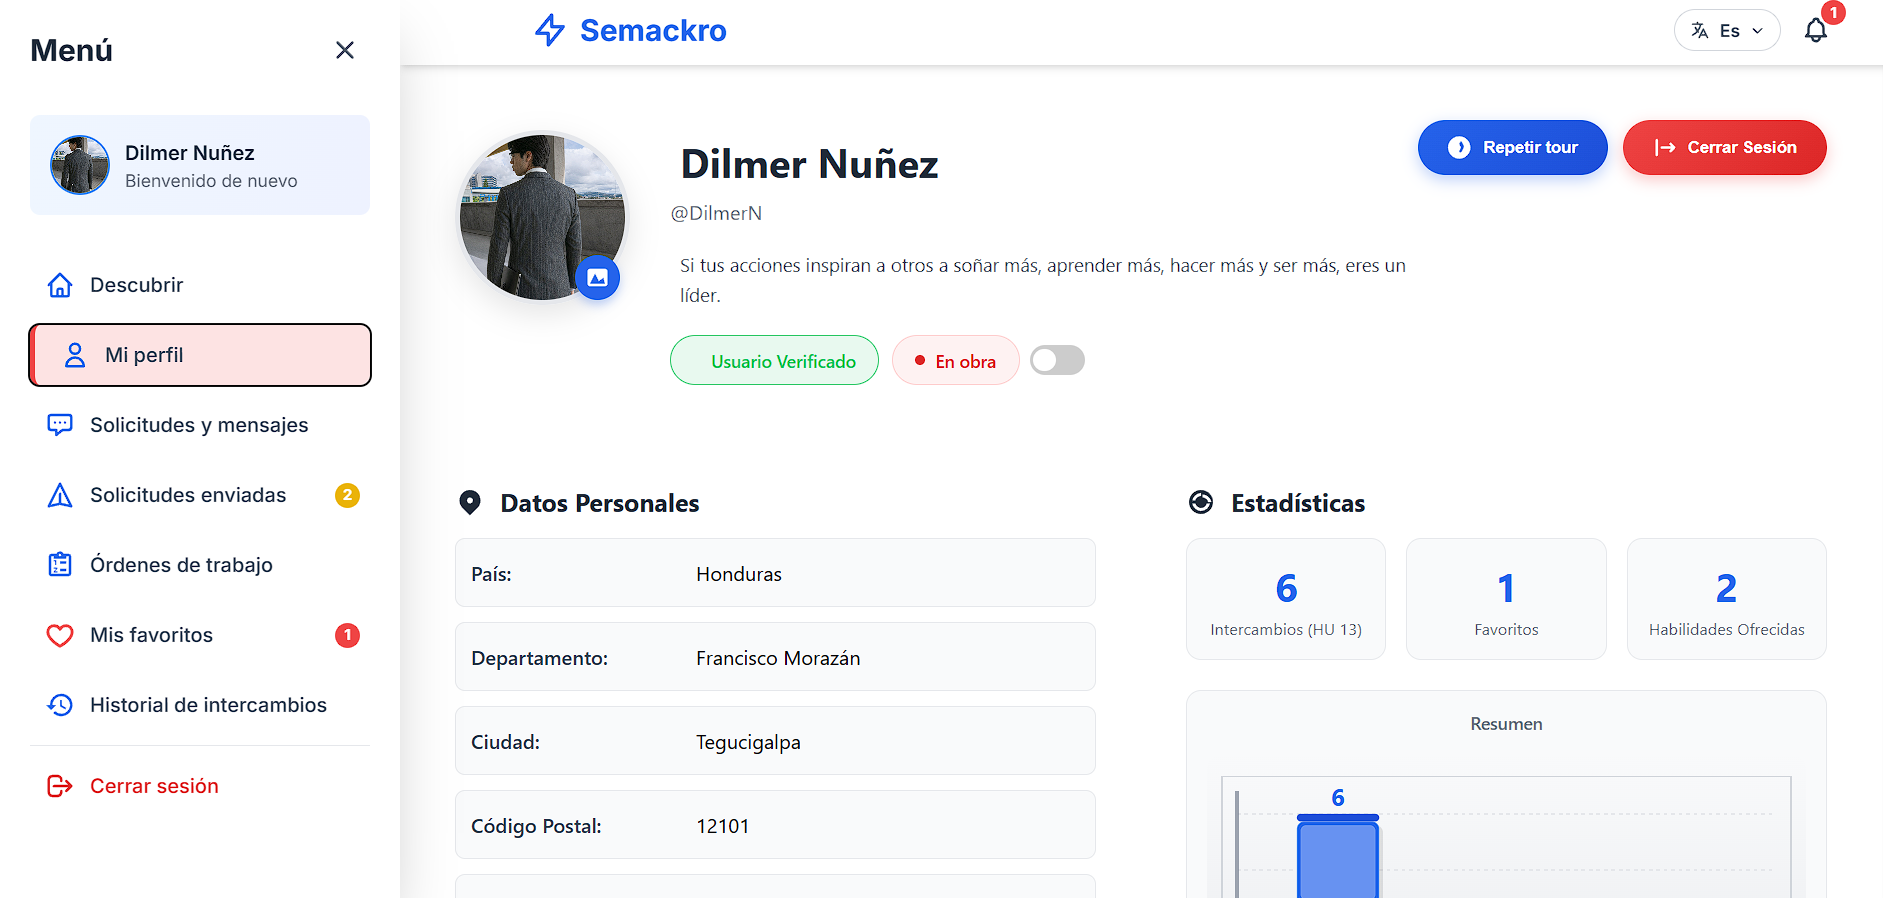Viewport: 1883px width, 898px height.
Task: Open Mi perfil menu item
Action: (x=200, y=355)
